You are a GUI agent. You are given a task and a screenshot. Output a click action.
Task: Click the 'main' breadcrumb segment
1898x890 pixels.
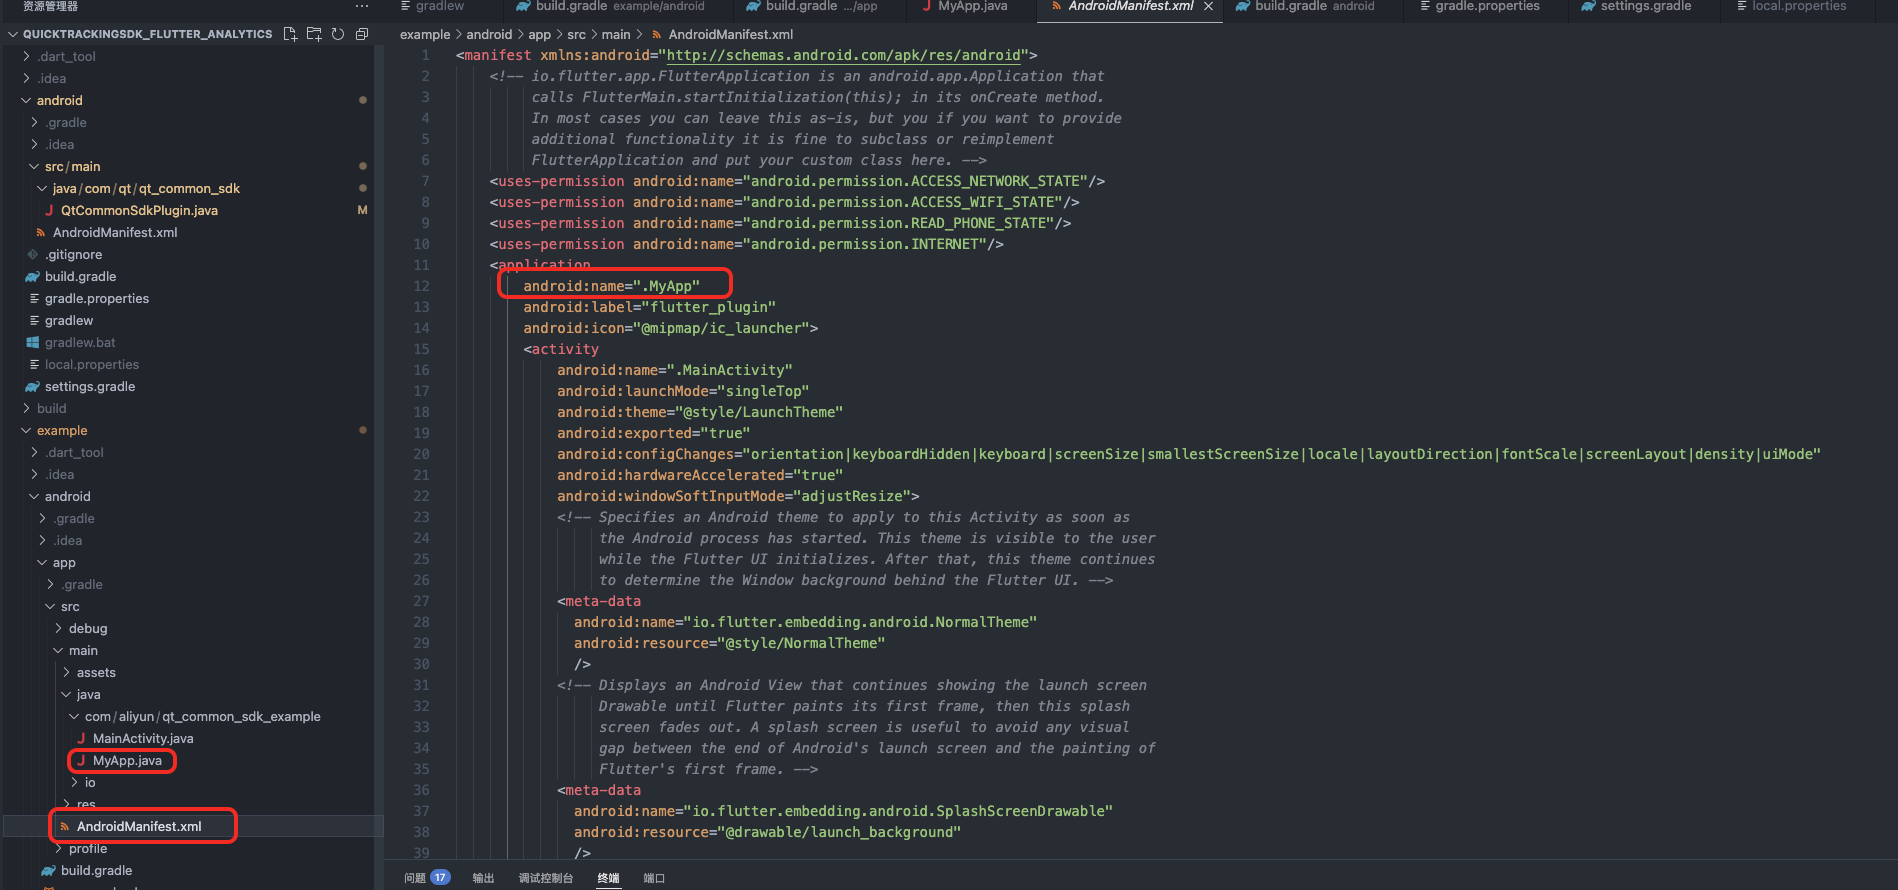(x=616, y=34)
